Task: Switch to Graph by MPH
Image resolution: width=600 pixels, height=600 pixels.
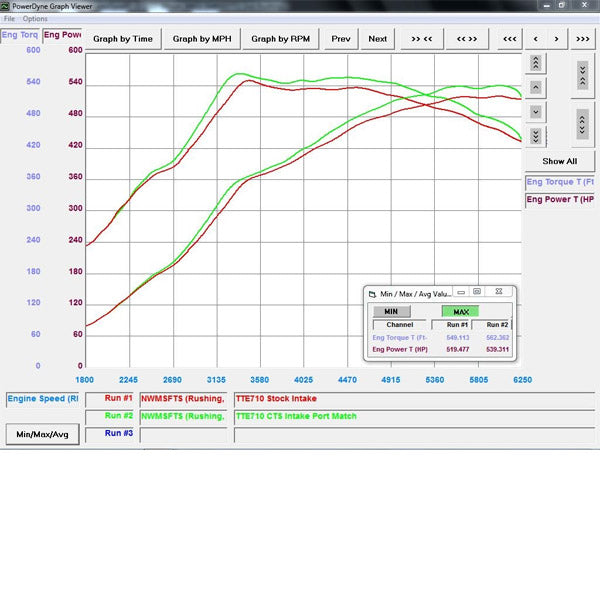Action: coord(202,39)
